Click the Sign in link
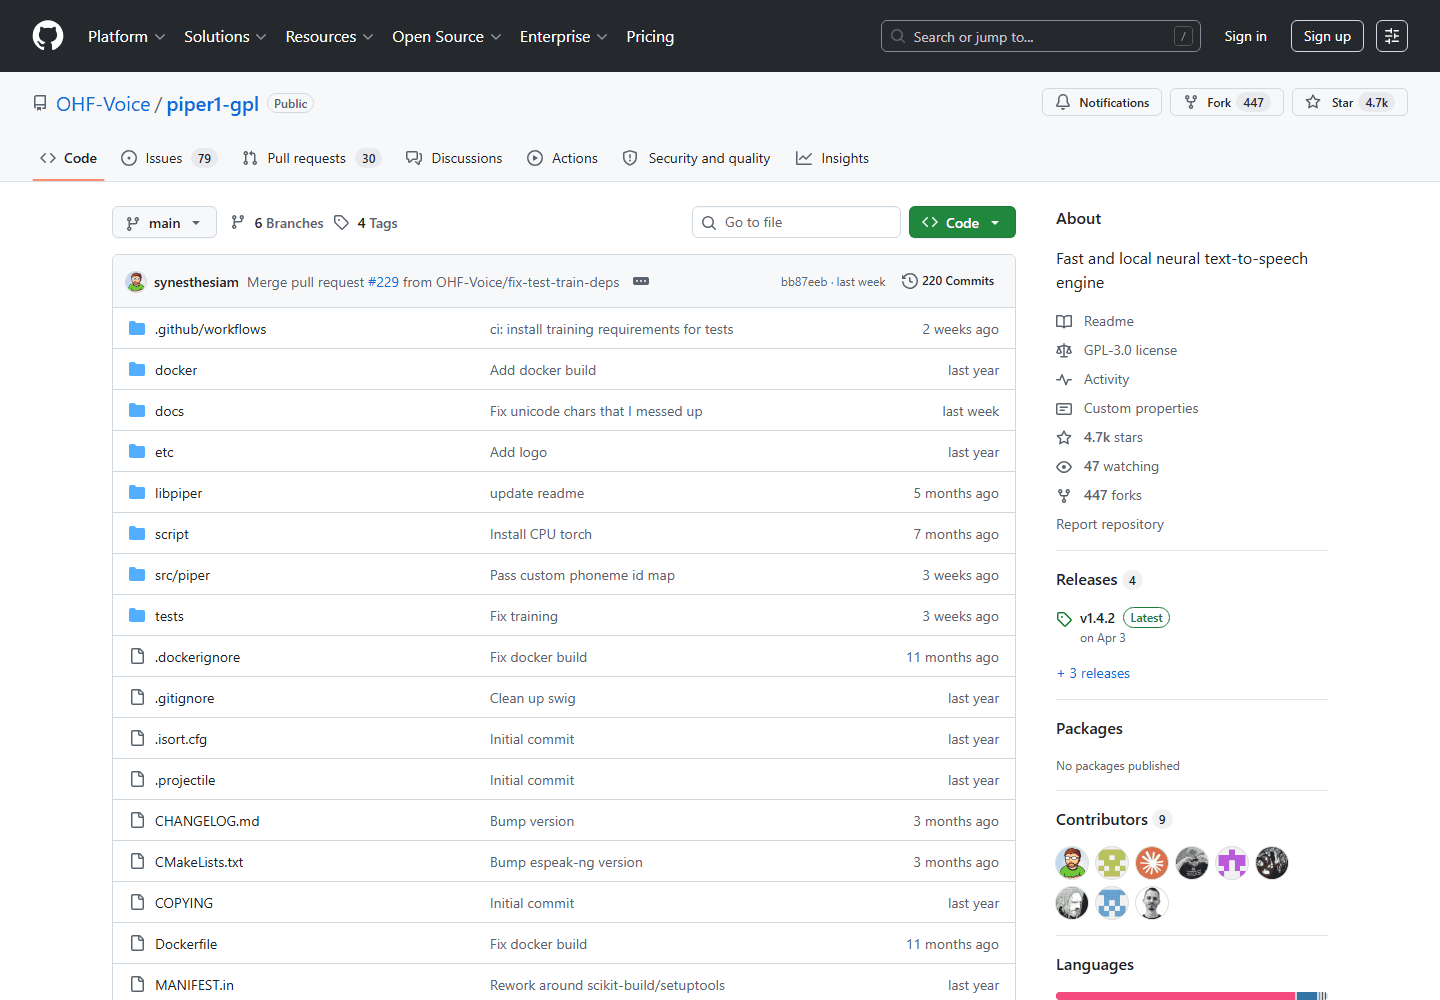Image resolution: width=1440 pixels, height=1000 pixels. pos(1245,36)
